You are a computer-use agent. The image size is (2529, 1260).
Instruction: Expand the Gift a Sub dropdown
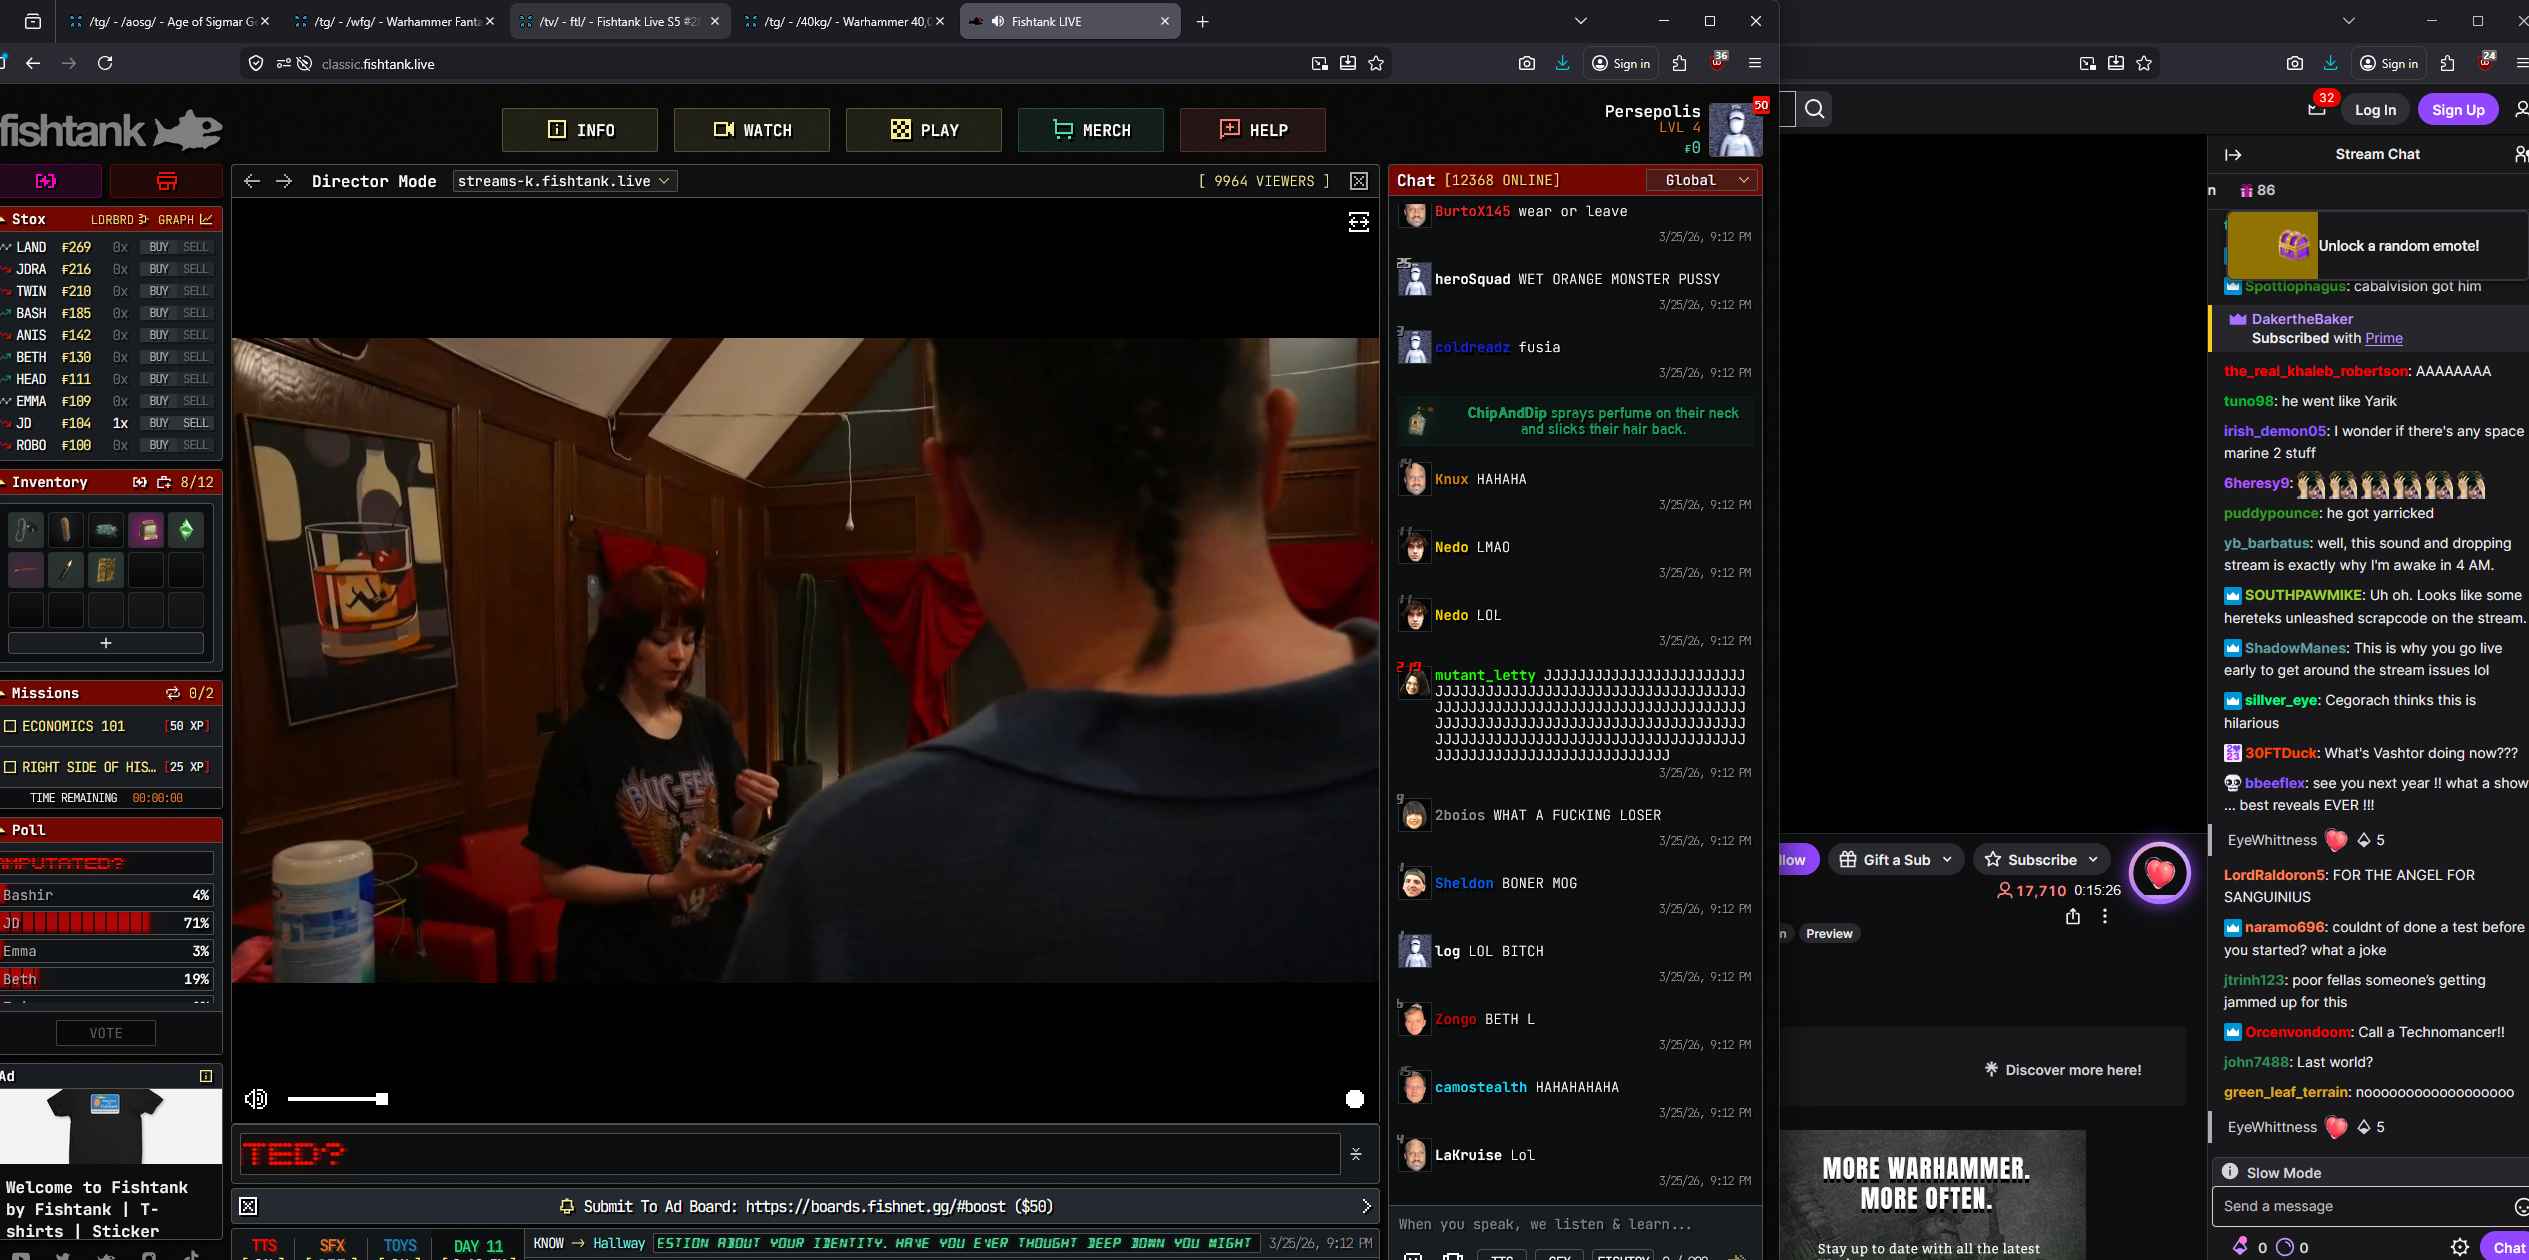(1946, 860)
